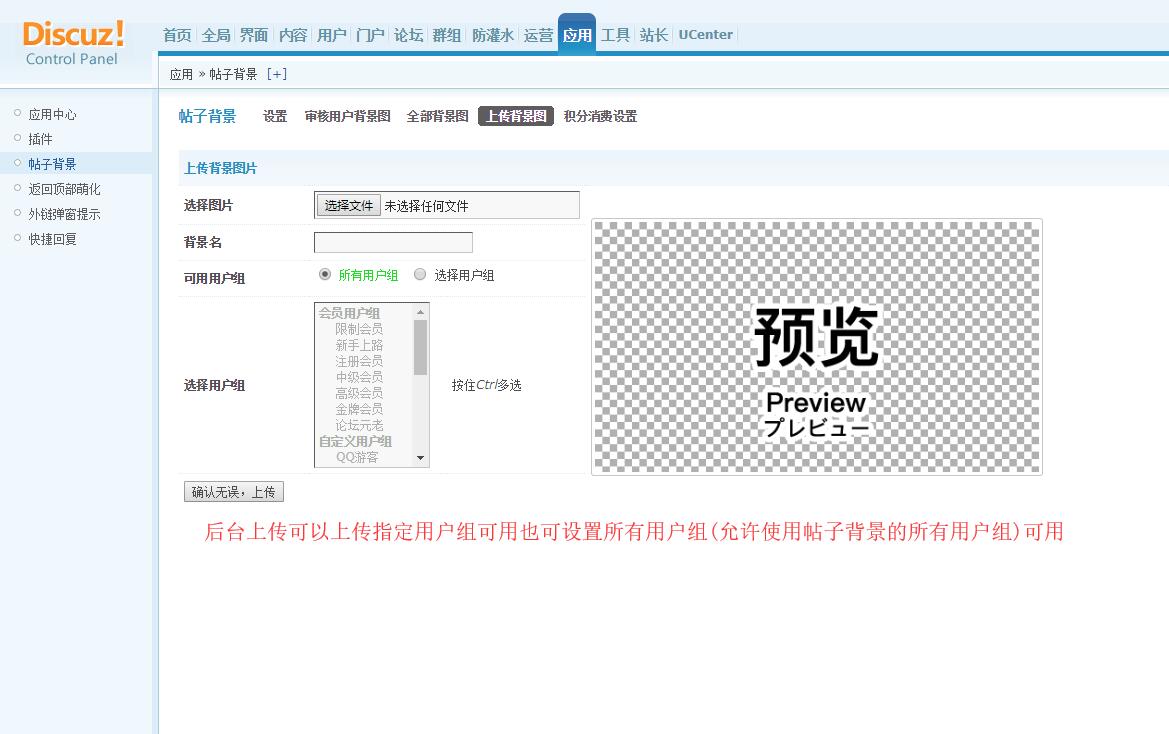This screenshot has height=734, width=1169.
Task: Click the list scrollbar down arrow
Action: 420,458
